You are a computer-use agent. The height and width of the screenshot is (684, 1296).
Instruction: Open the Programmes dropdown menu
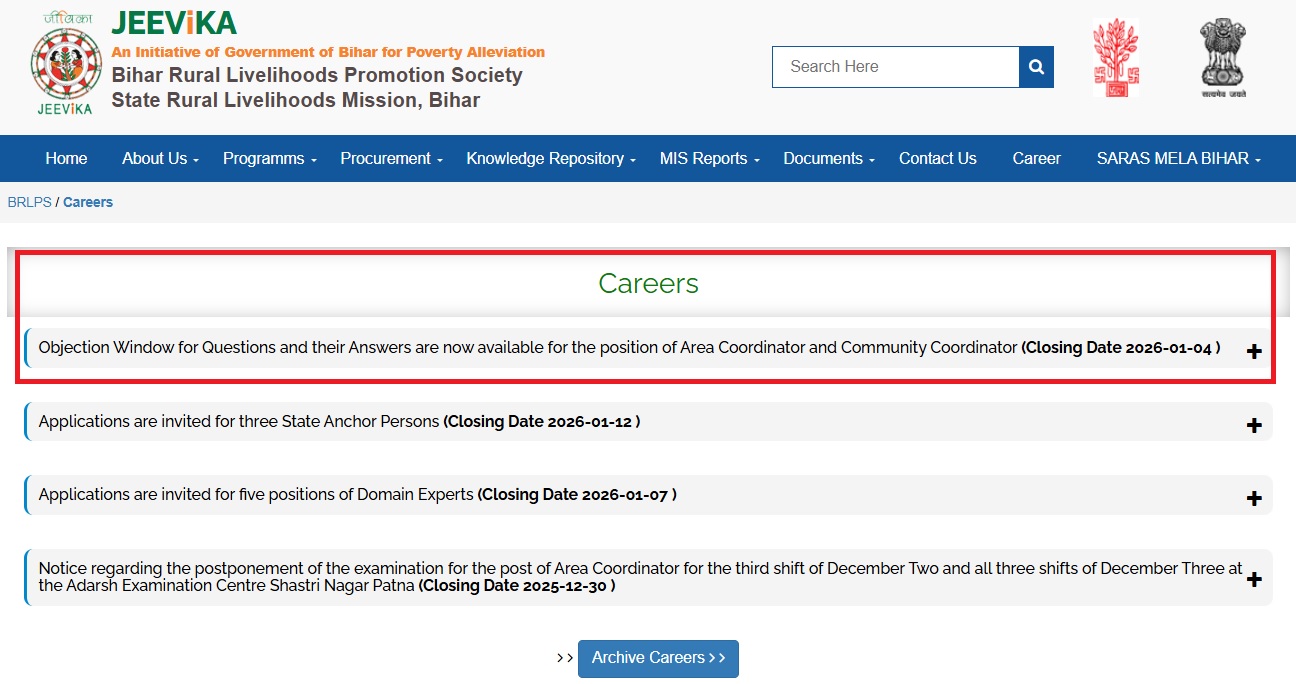tap(264, 158)
